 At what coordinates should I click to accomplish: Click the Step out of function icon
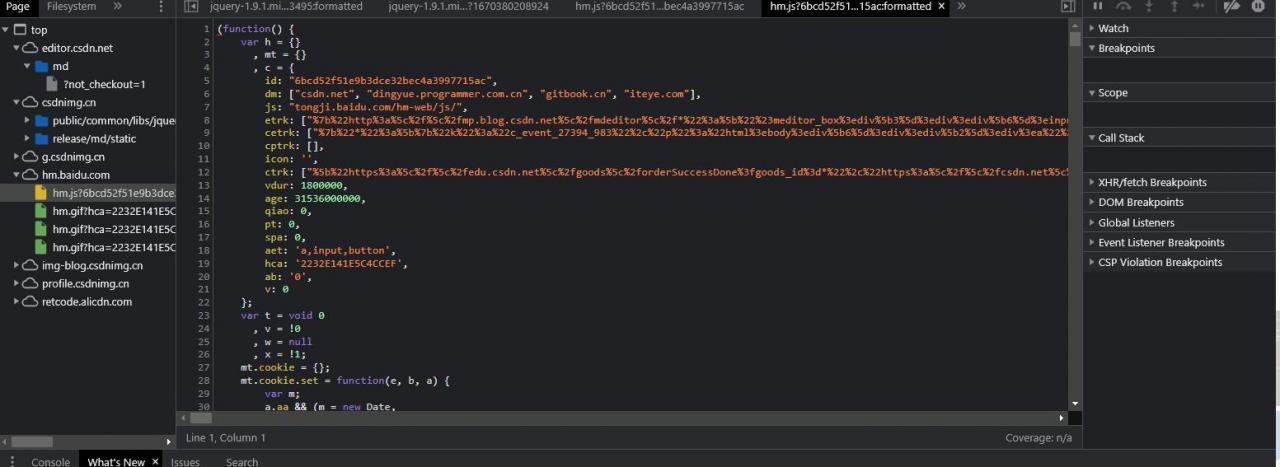[x=1174, y=6]
